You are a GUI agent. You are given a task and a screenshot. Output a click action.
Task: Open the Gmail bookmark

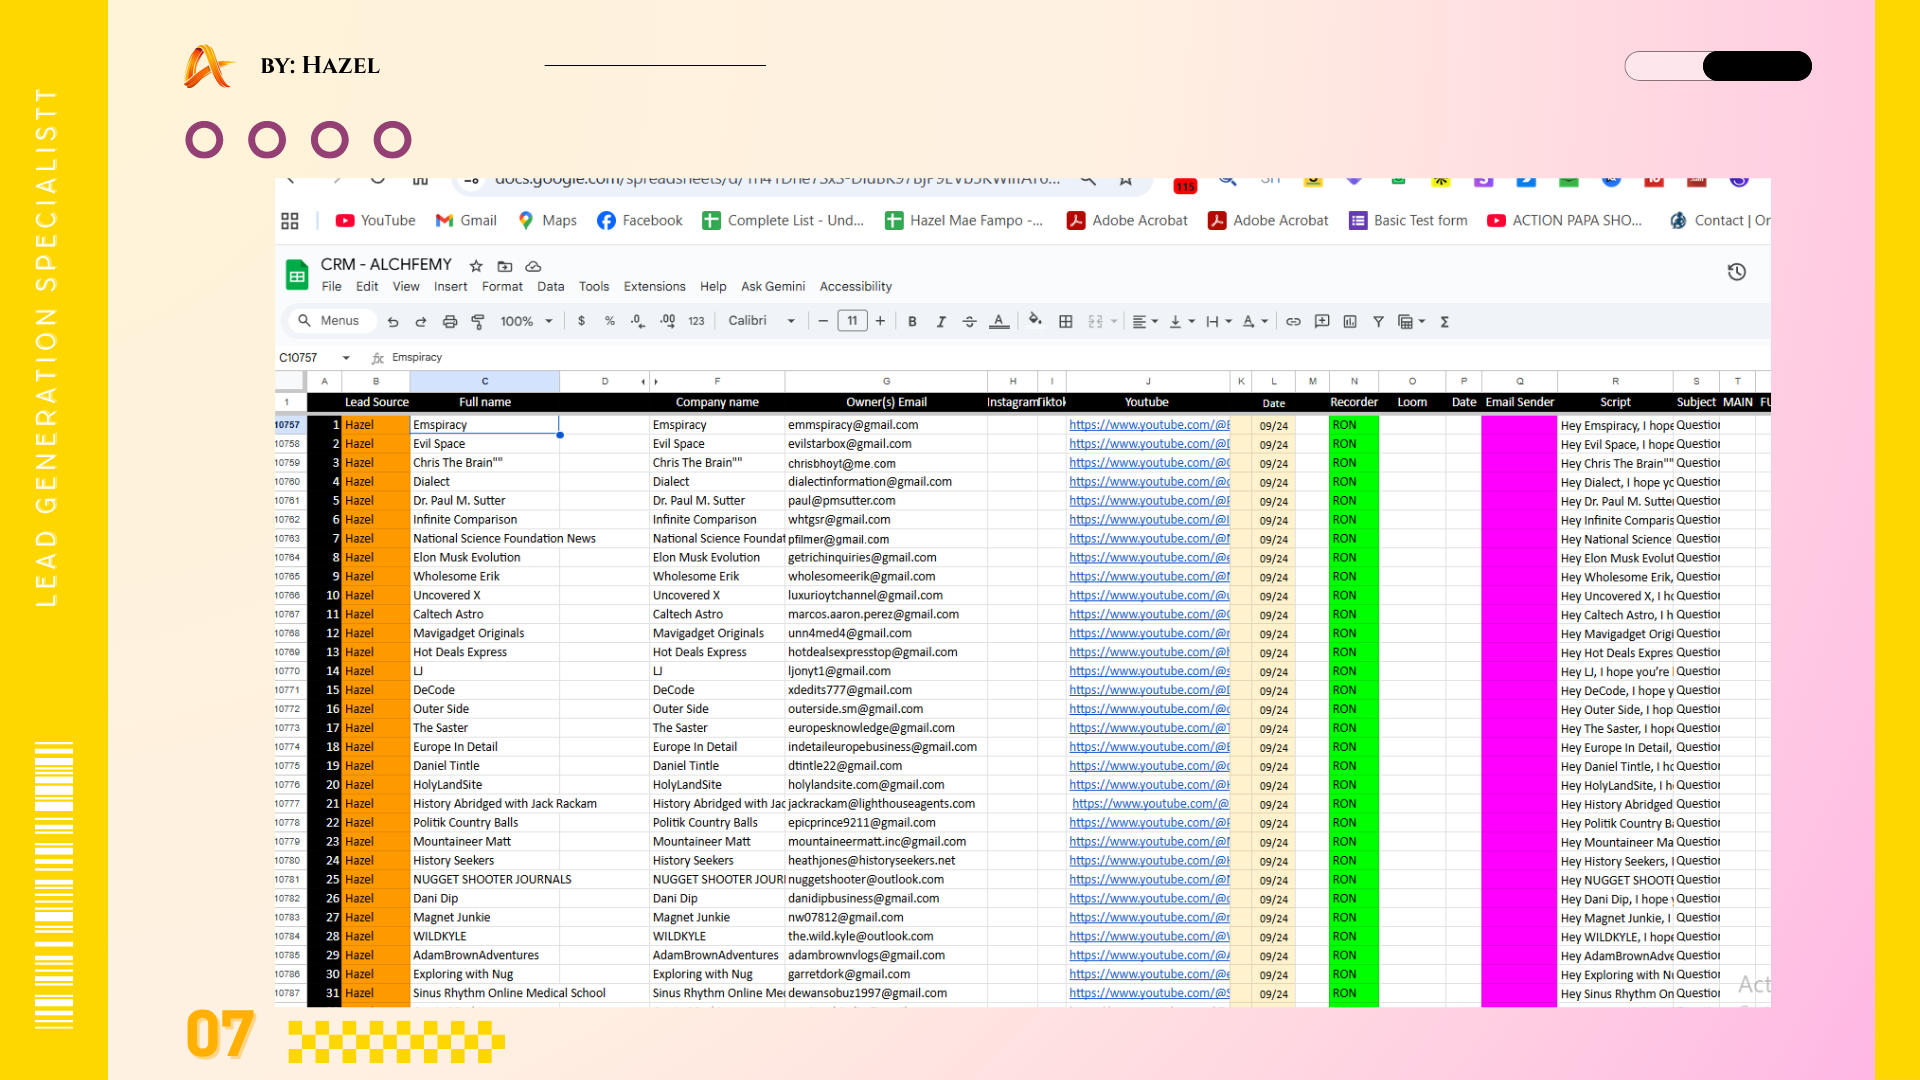pyautogui.click(x=466, y=220)
